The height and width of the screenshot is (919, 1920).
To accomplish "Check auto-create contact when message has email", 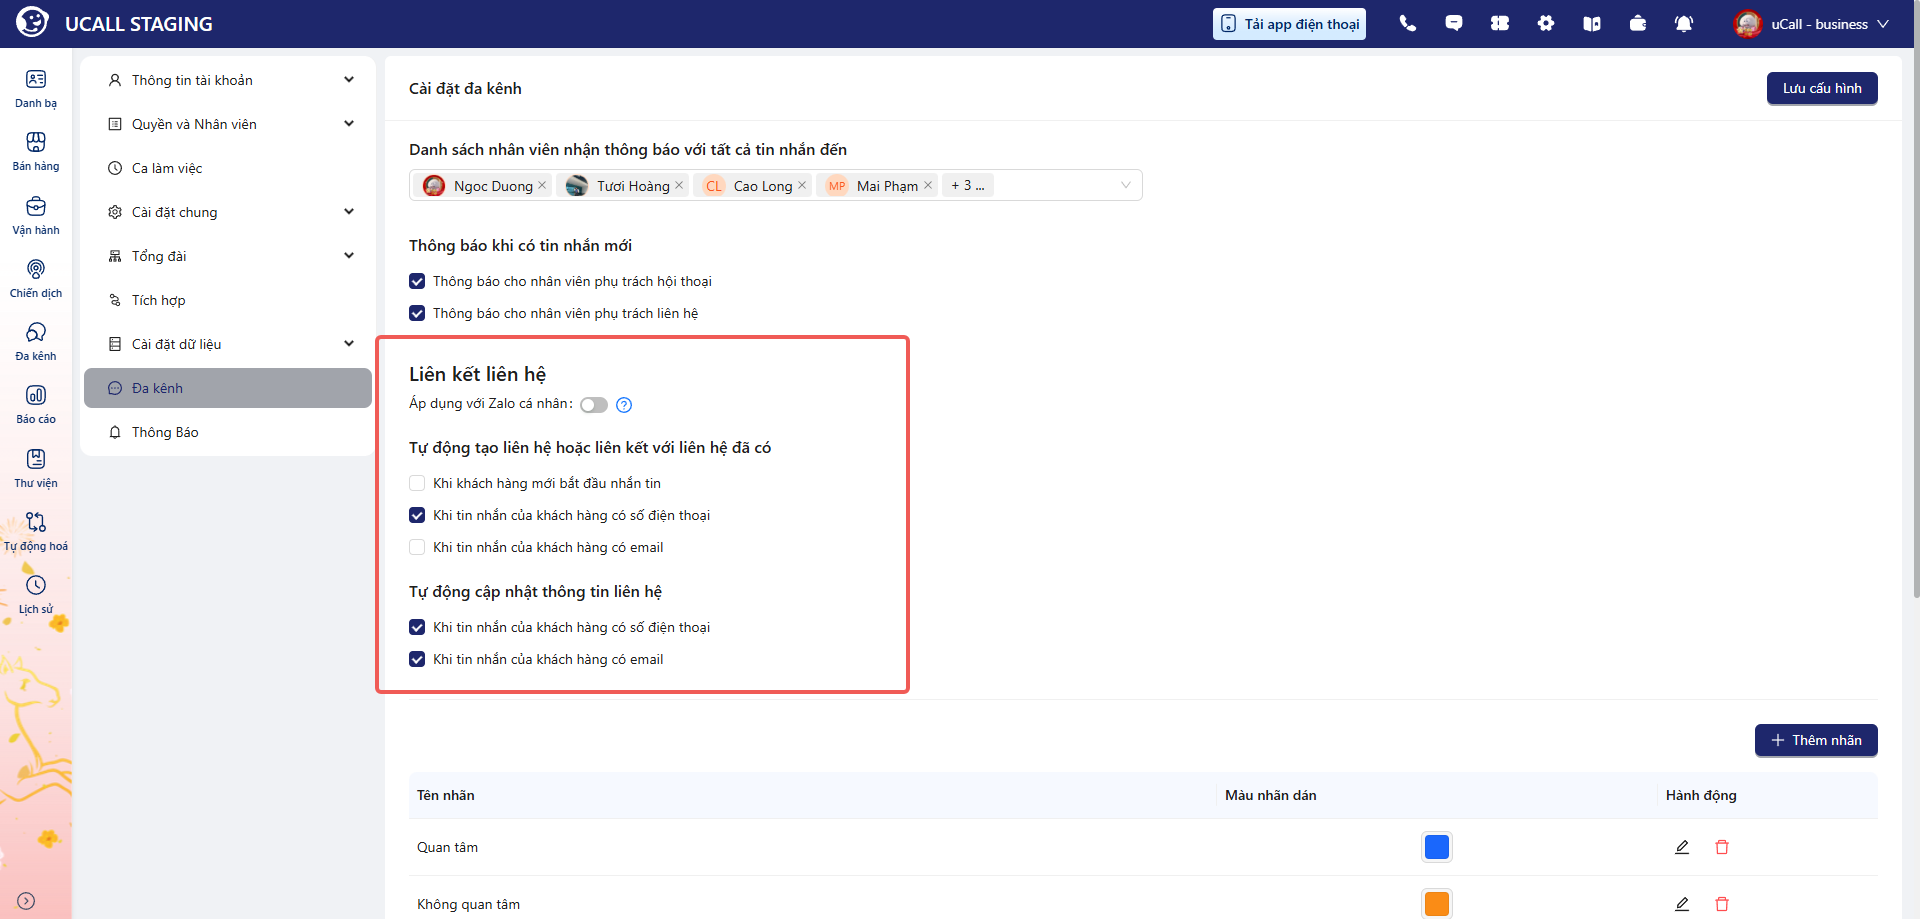I will click(417, 547).
